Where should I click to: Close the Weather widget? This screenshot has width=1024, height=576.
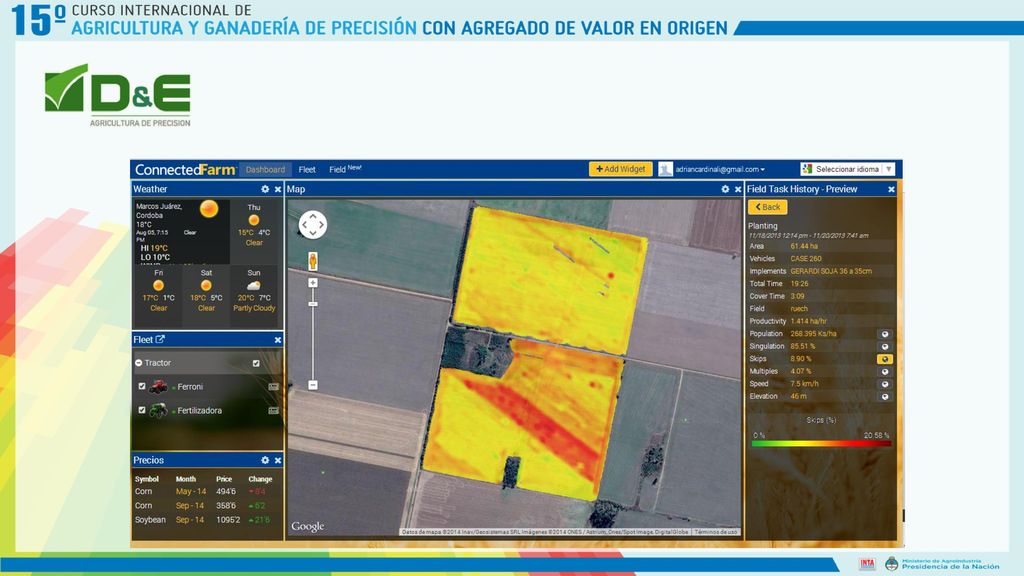pyautogui.click(x=278, y=189)
